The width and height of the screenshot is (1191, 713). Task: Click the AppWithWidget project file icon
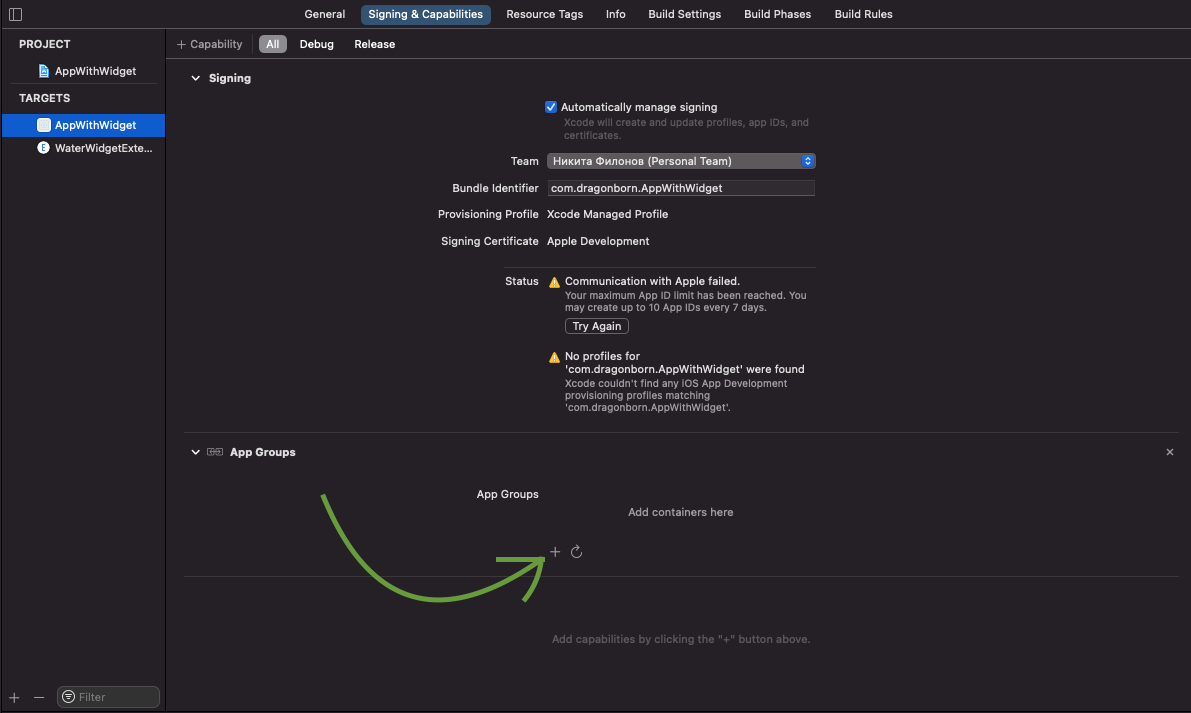click(x=44, y=71)
